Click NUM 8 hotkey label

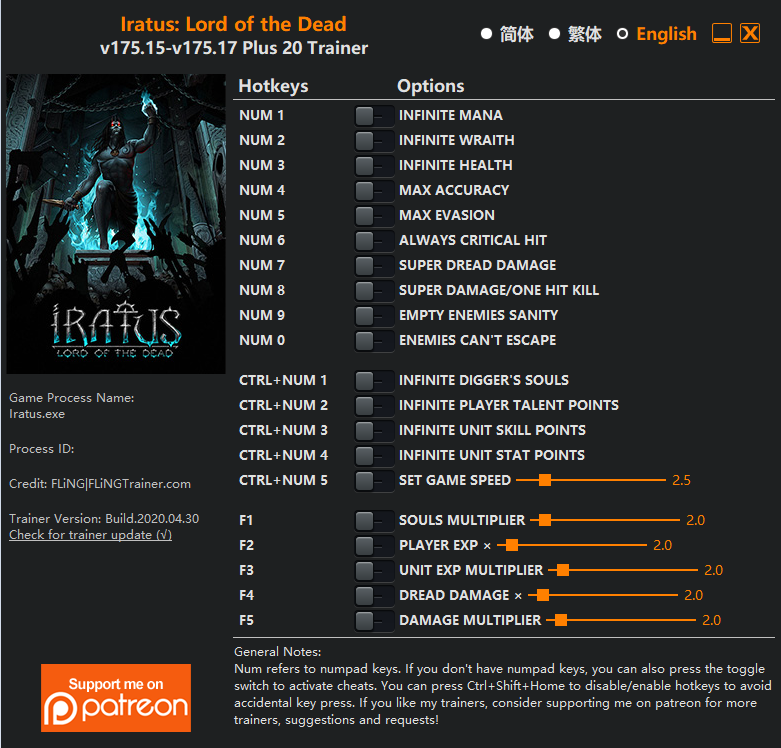tap(262, 290)
